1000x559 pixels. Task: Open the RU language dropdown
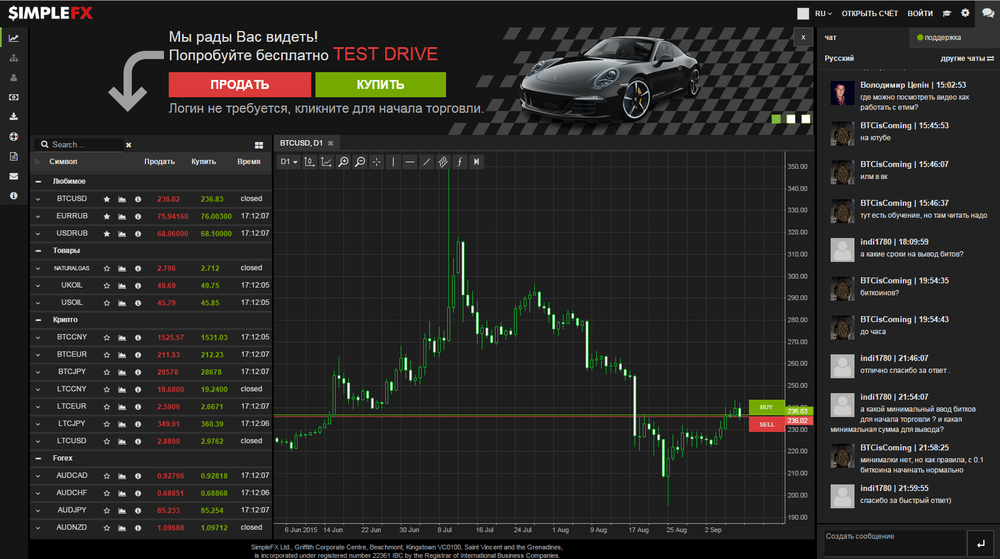[823, 13]
